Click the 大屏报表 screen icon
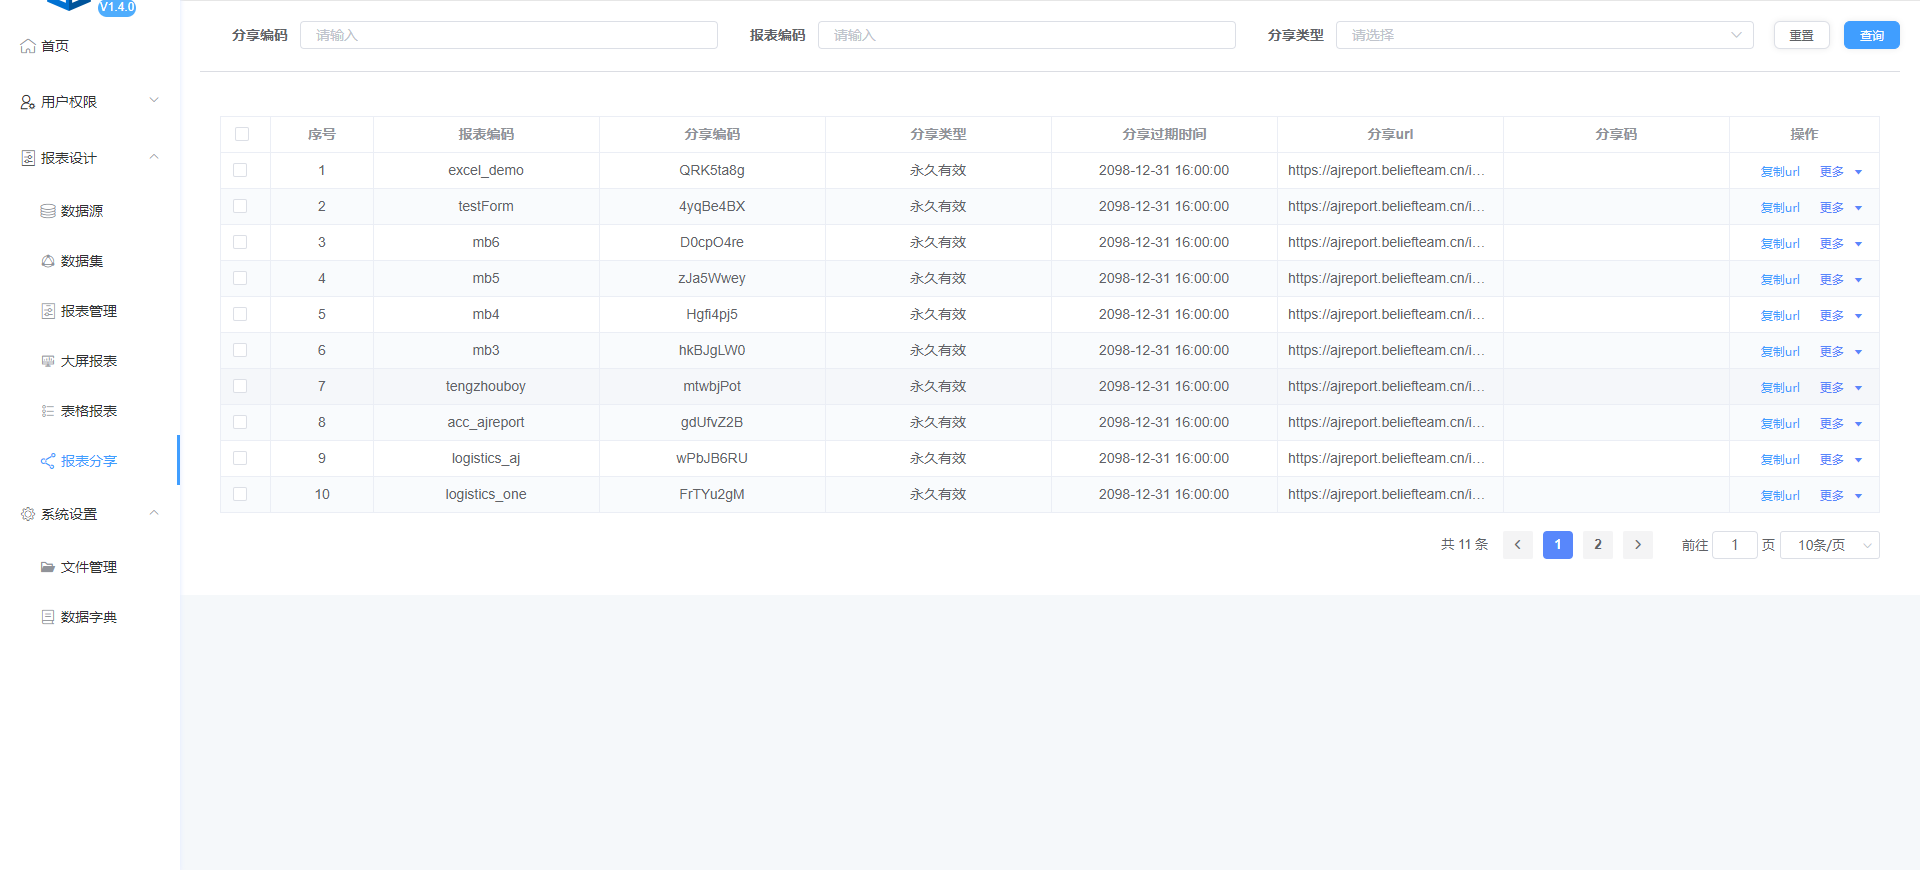The width and height of the screenshot is (1920, 870). click(x=48, y=361)
